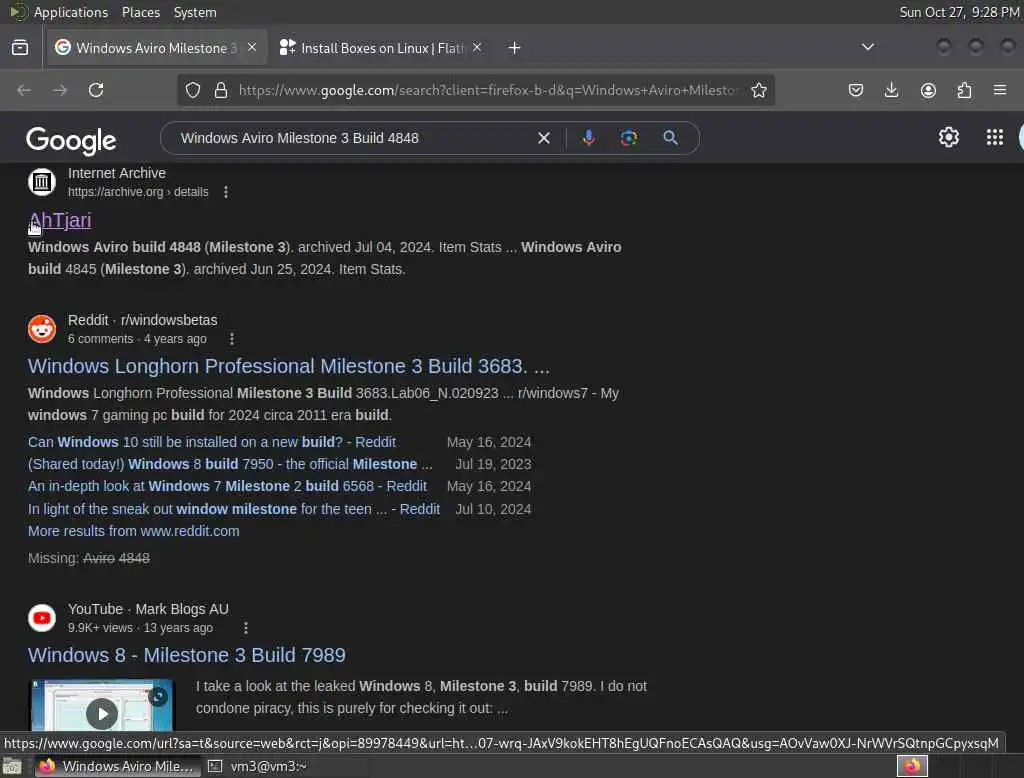The height and width of the screenshot is (778, 1024).
Task: Search by image with Google Lens
Action: 629,138
